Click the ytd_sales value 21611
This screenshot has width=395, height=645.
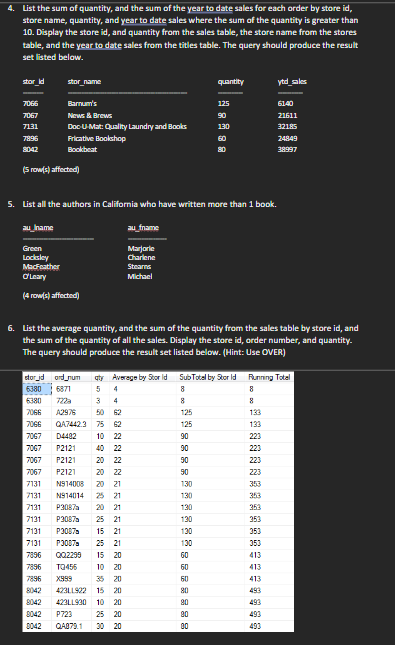point(288,116)
